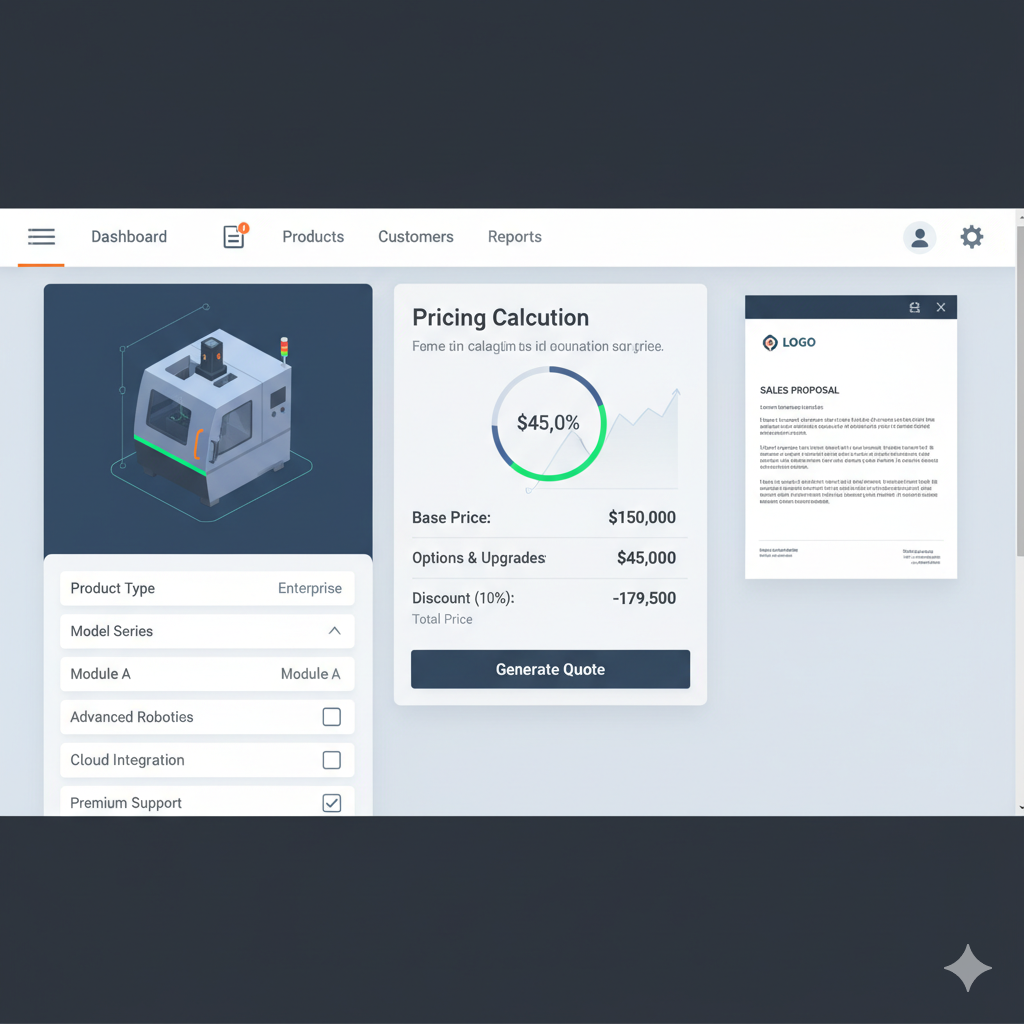Enable Cloud Integration
The height and width of the screenshot is (1024, 1024).
tap(331, 760)
